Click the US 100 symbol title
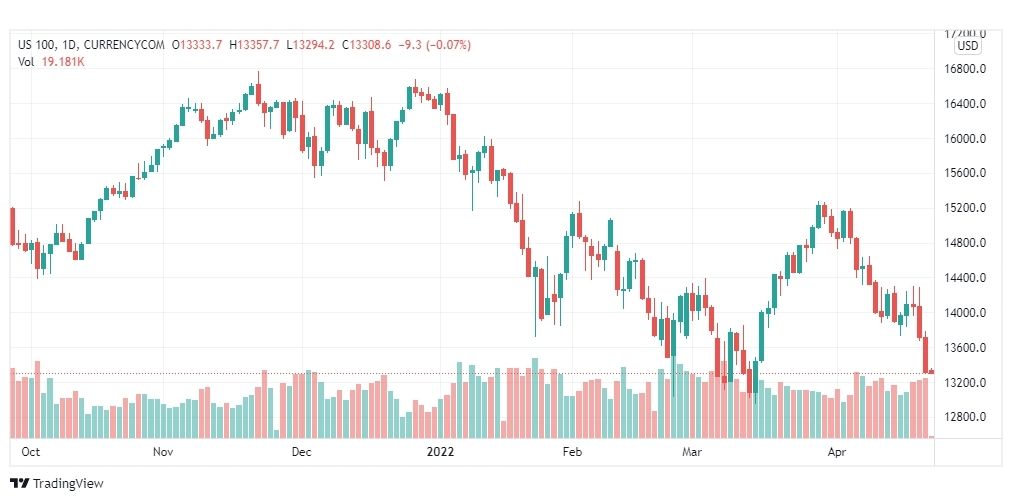 point(36,45)
